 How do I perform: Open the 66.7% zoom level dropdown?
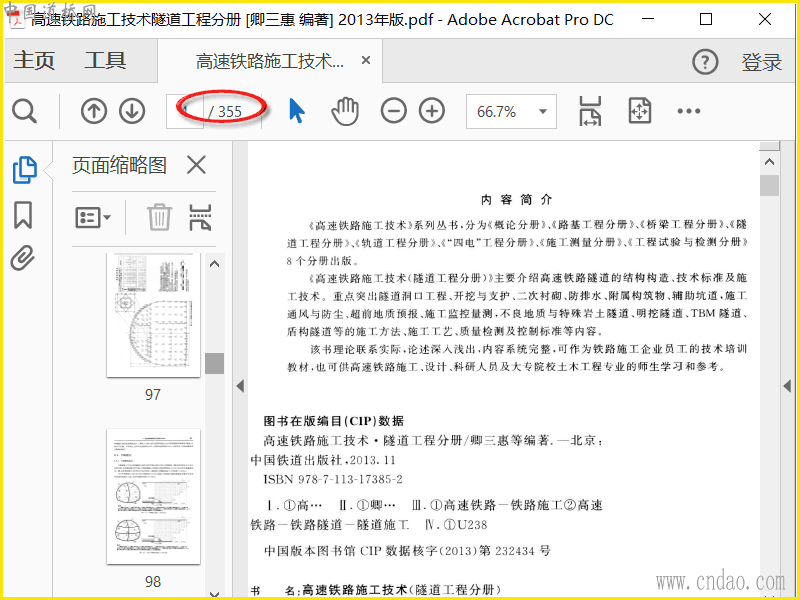click(511, 111)
